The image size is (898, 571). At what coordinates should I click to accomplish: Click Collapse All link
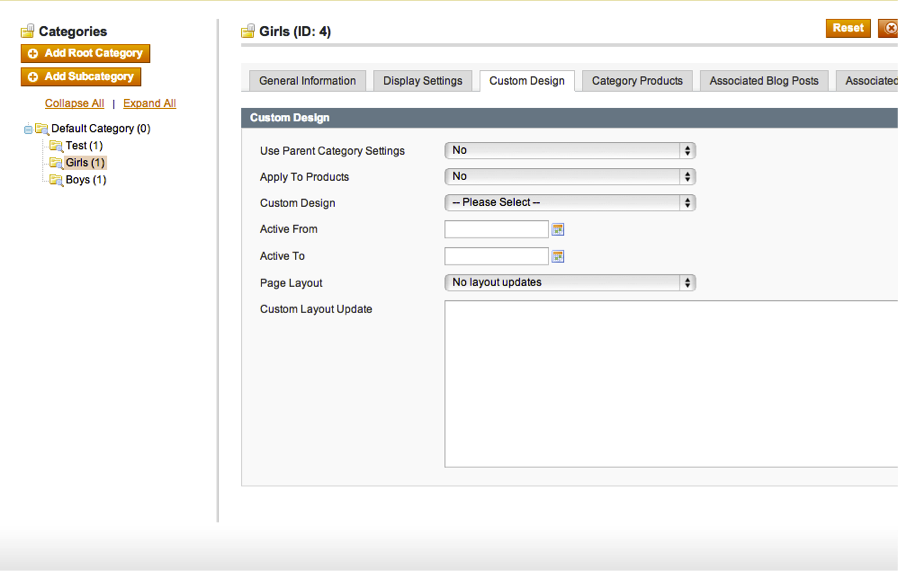[x=74, y=104]
